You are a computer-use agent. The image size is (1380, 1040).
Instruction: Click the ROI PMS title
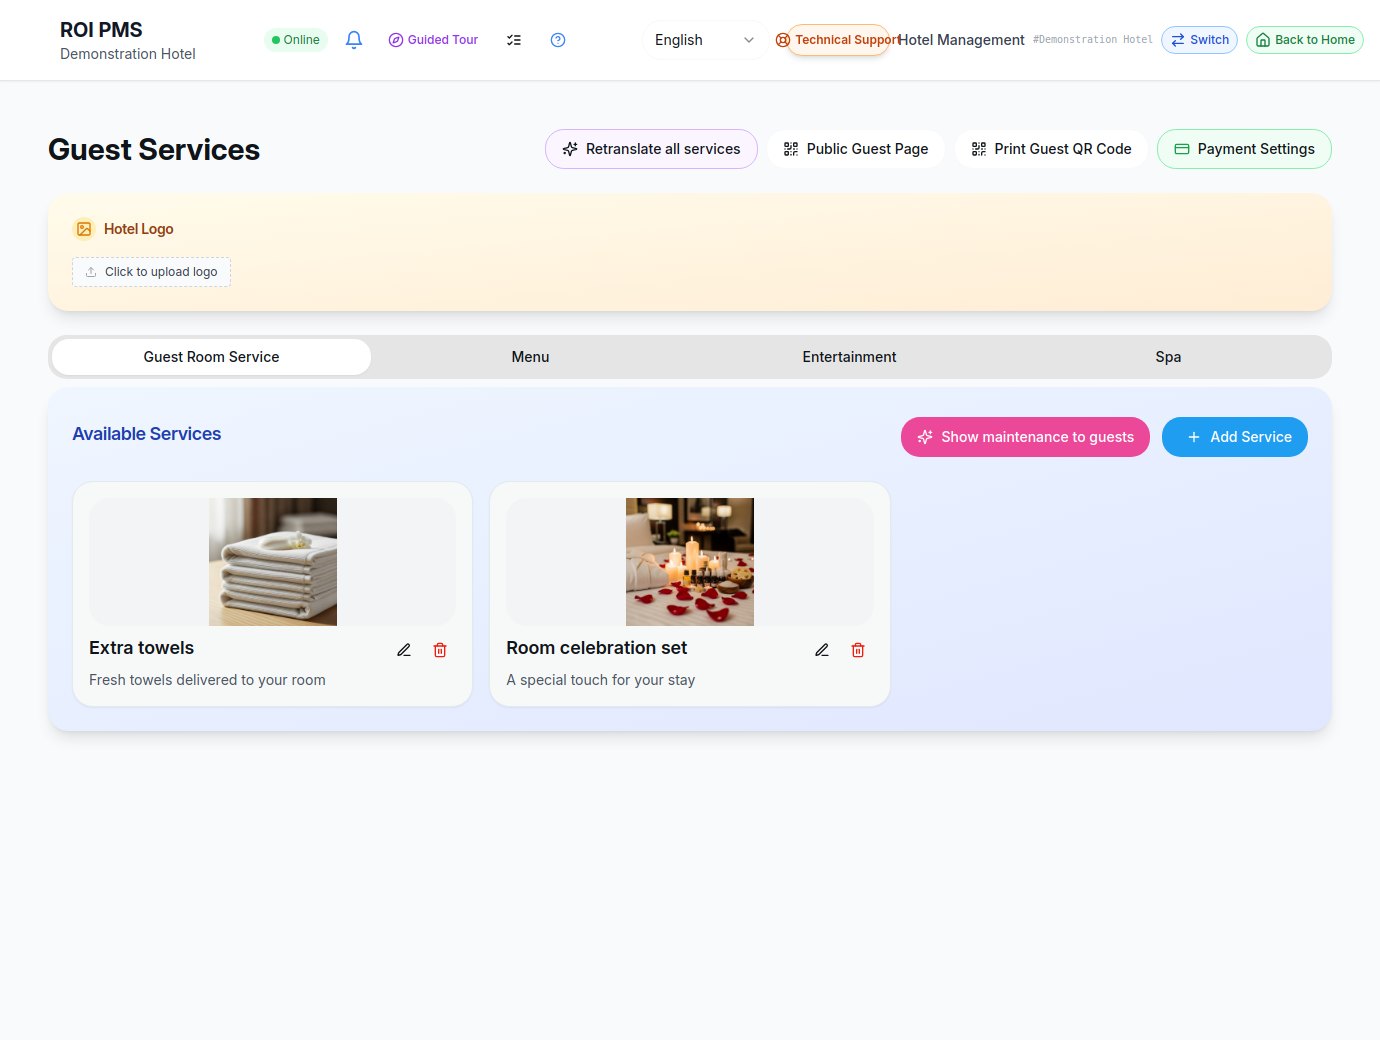coord(101,30)
